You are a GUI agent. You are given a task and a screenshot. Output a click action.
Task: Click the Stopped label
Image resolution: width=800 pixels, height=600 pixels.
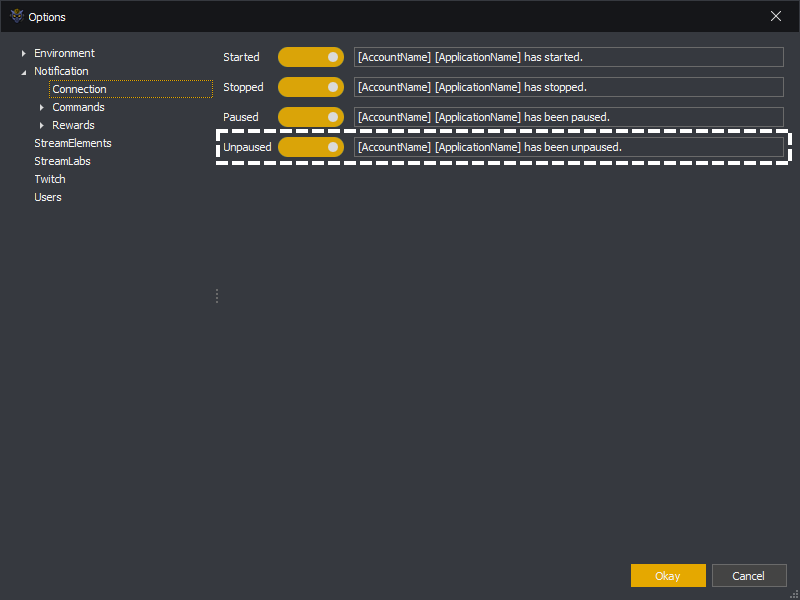click(243, 87)
